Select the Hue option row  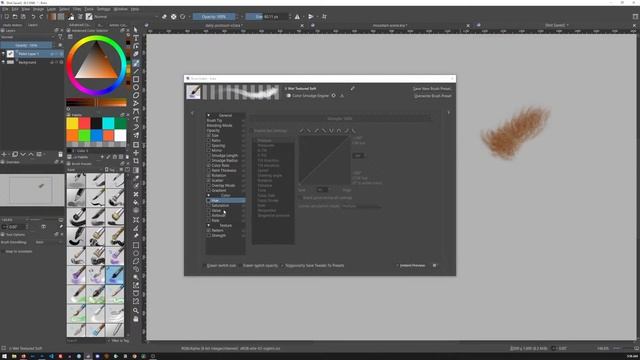pos(226,200)
